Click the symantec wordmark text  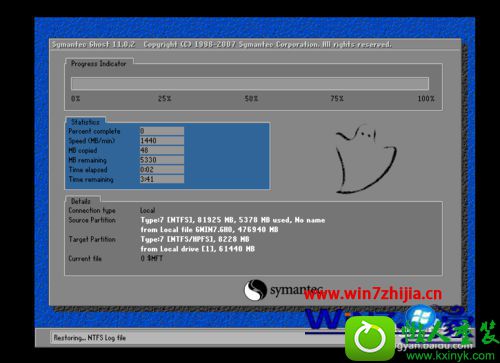(x=296, y=290)
